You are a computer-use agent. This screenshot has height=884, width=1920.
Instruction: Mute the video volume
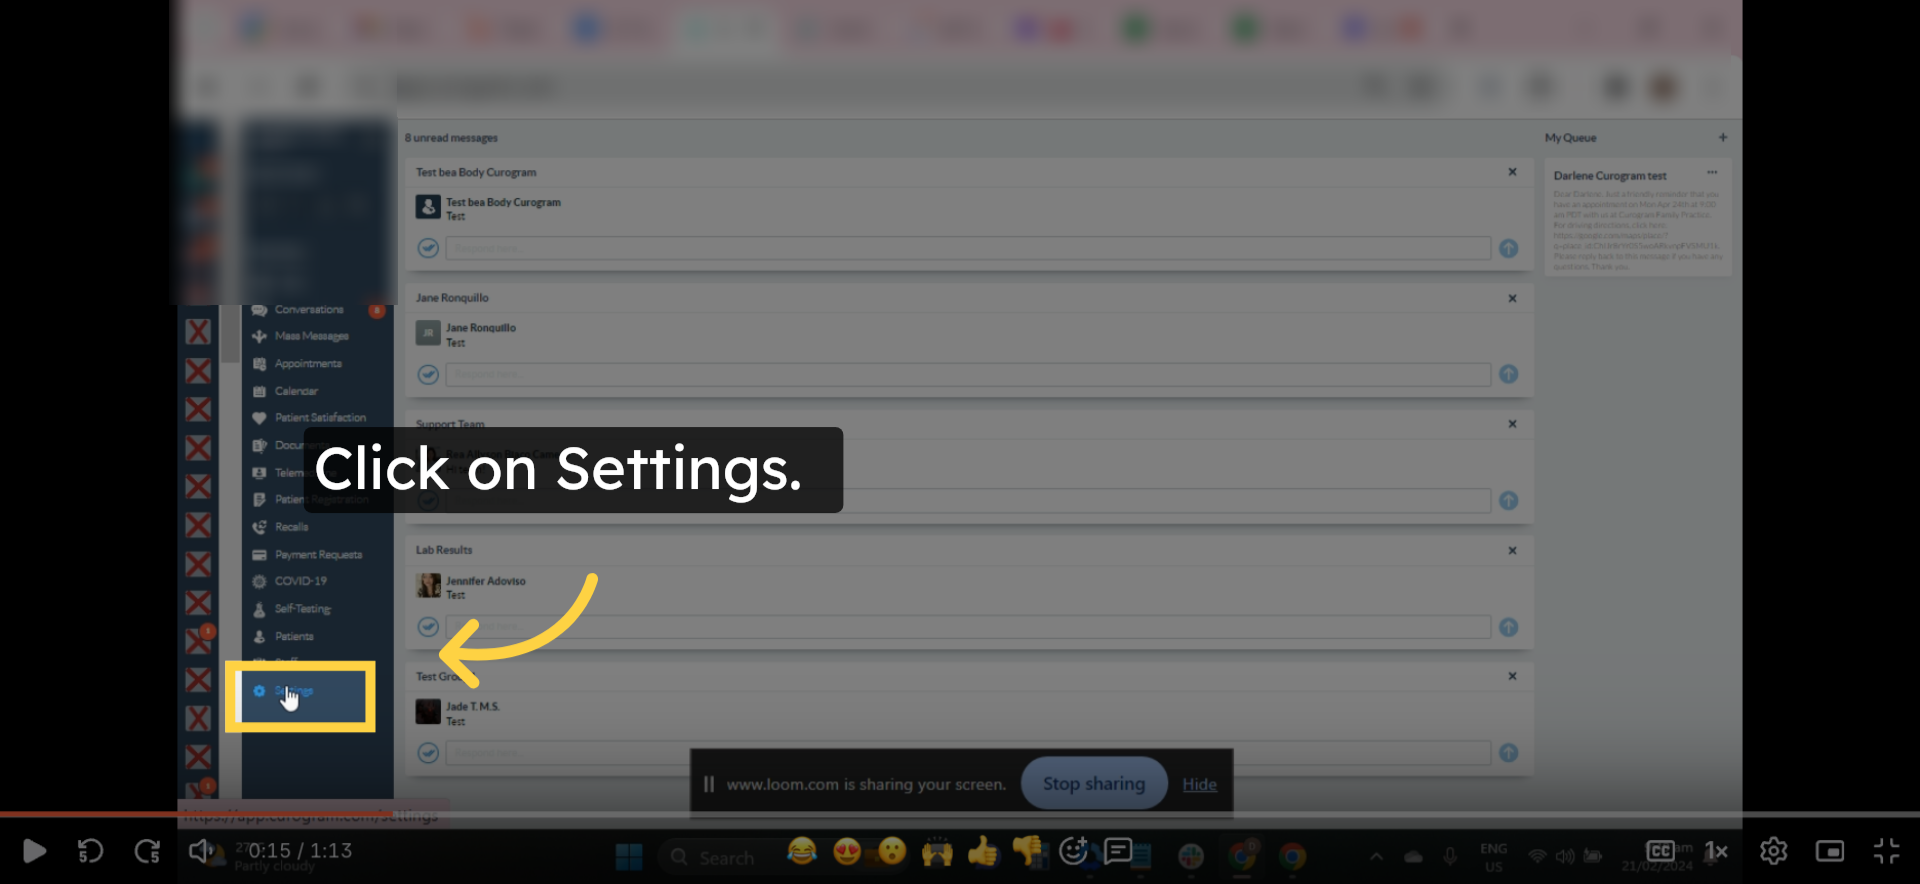click(x=200, y=851)
